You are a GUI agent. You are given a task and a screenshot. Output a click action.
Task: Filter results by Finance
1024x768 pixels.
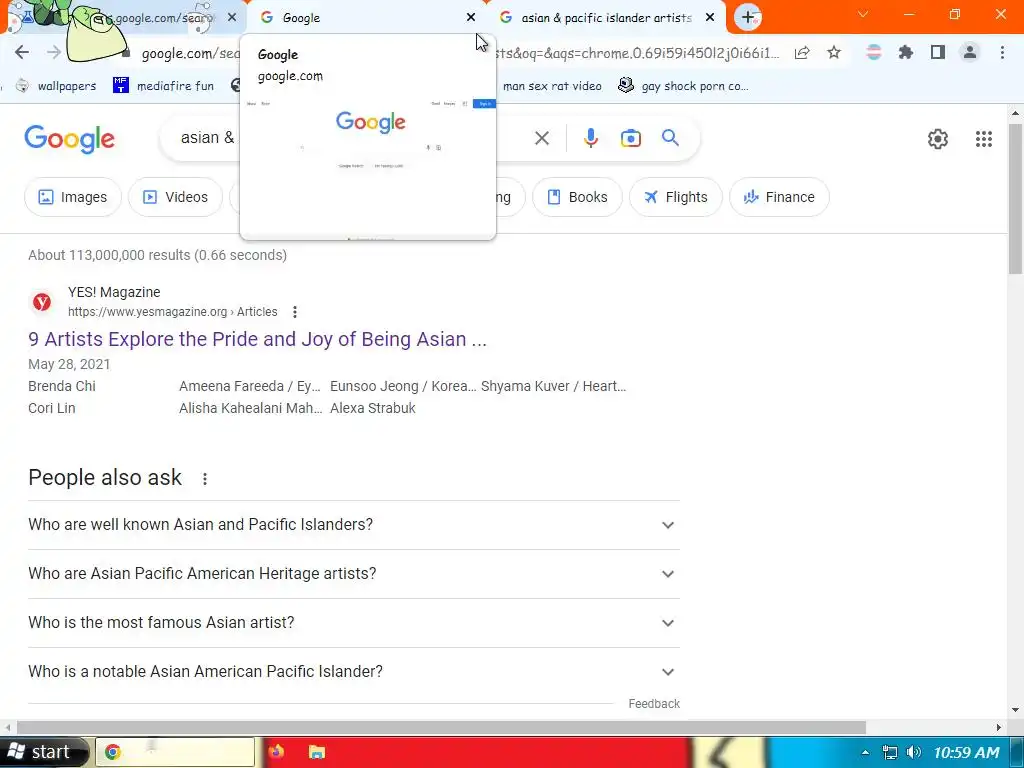pos(779,197)
